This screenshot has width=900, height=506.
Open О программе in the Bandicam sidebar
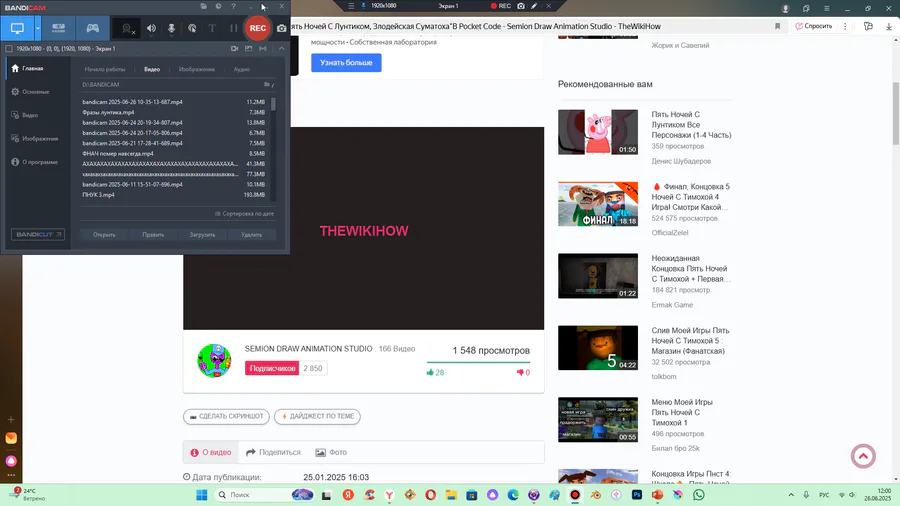[x=37, y=162]
